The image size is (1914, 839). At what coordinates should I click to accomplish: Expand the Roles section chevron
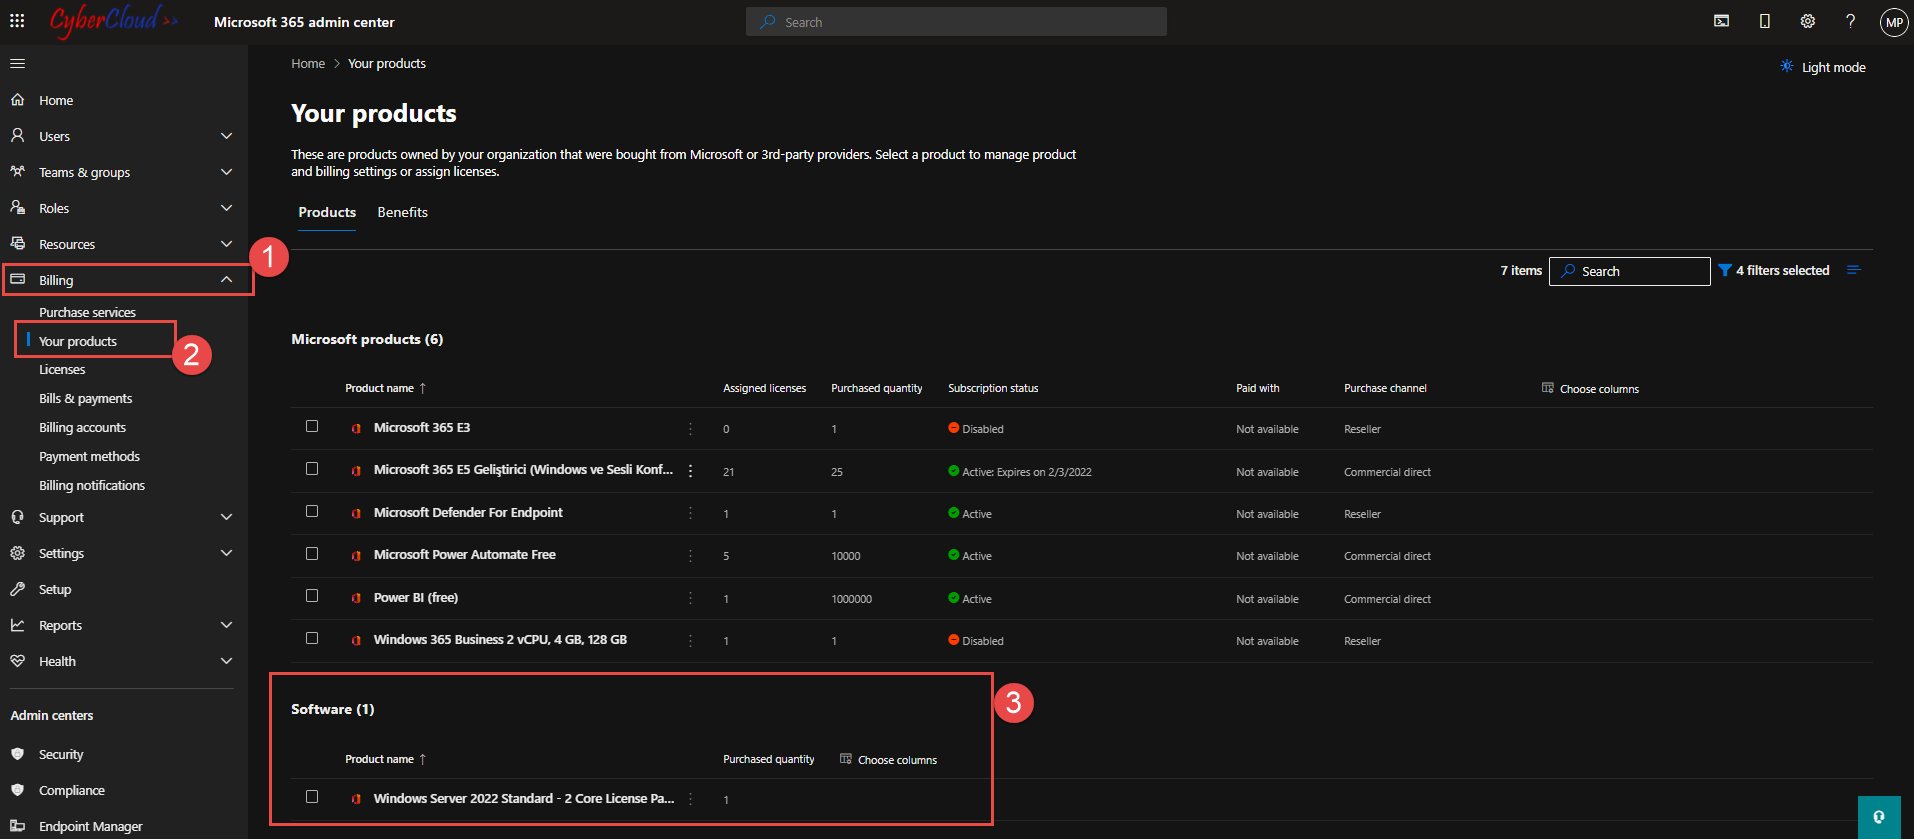[226, 208]
